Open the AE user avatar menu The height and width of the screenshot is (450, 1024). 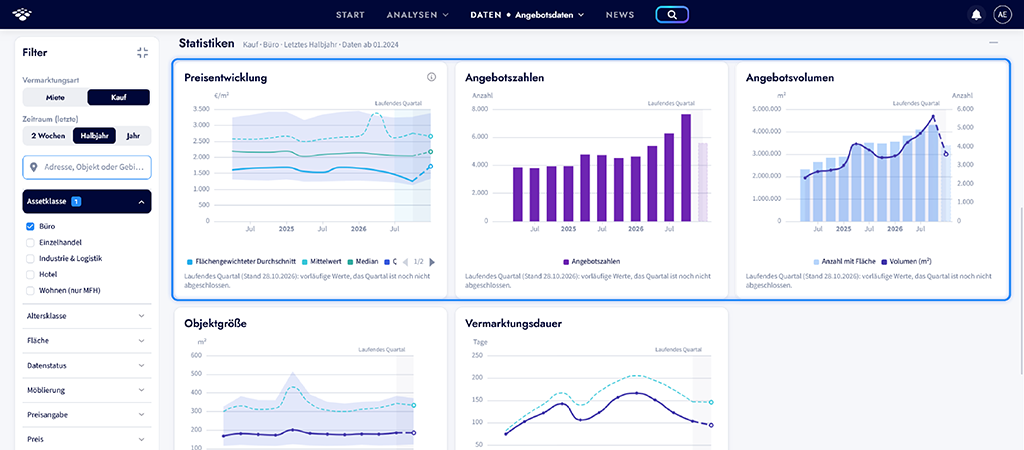pyautogui.click(x=1001, y=14)
